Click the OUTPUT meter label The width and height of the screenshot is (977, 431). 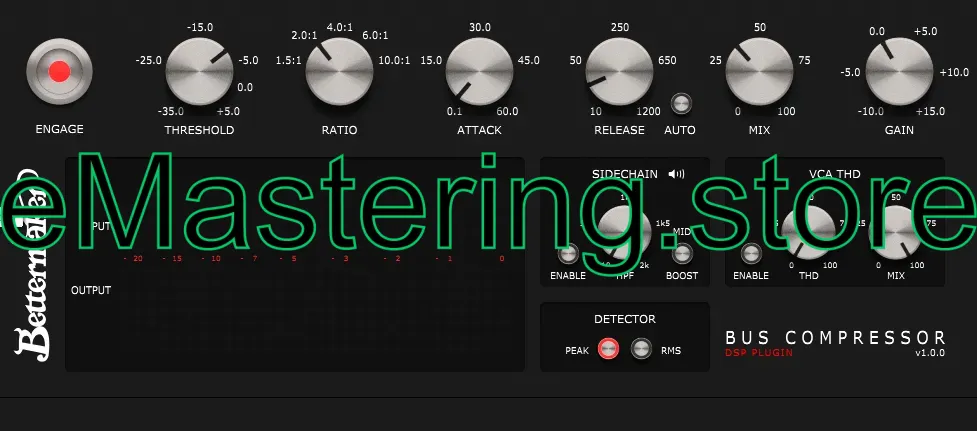pos(91,290)
